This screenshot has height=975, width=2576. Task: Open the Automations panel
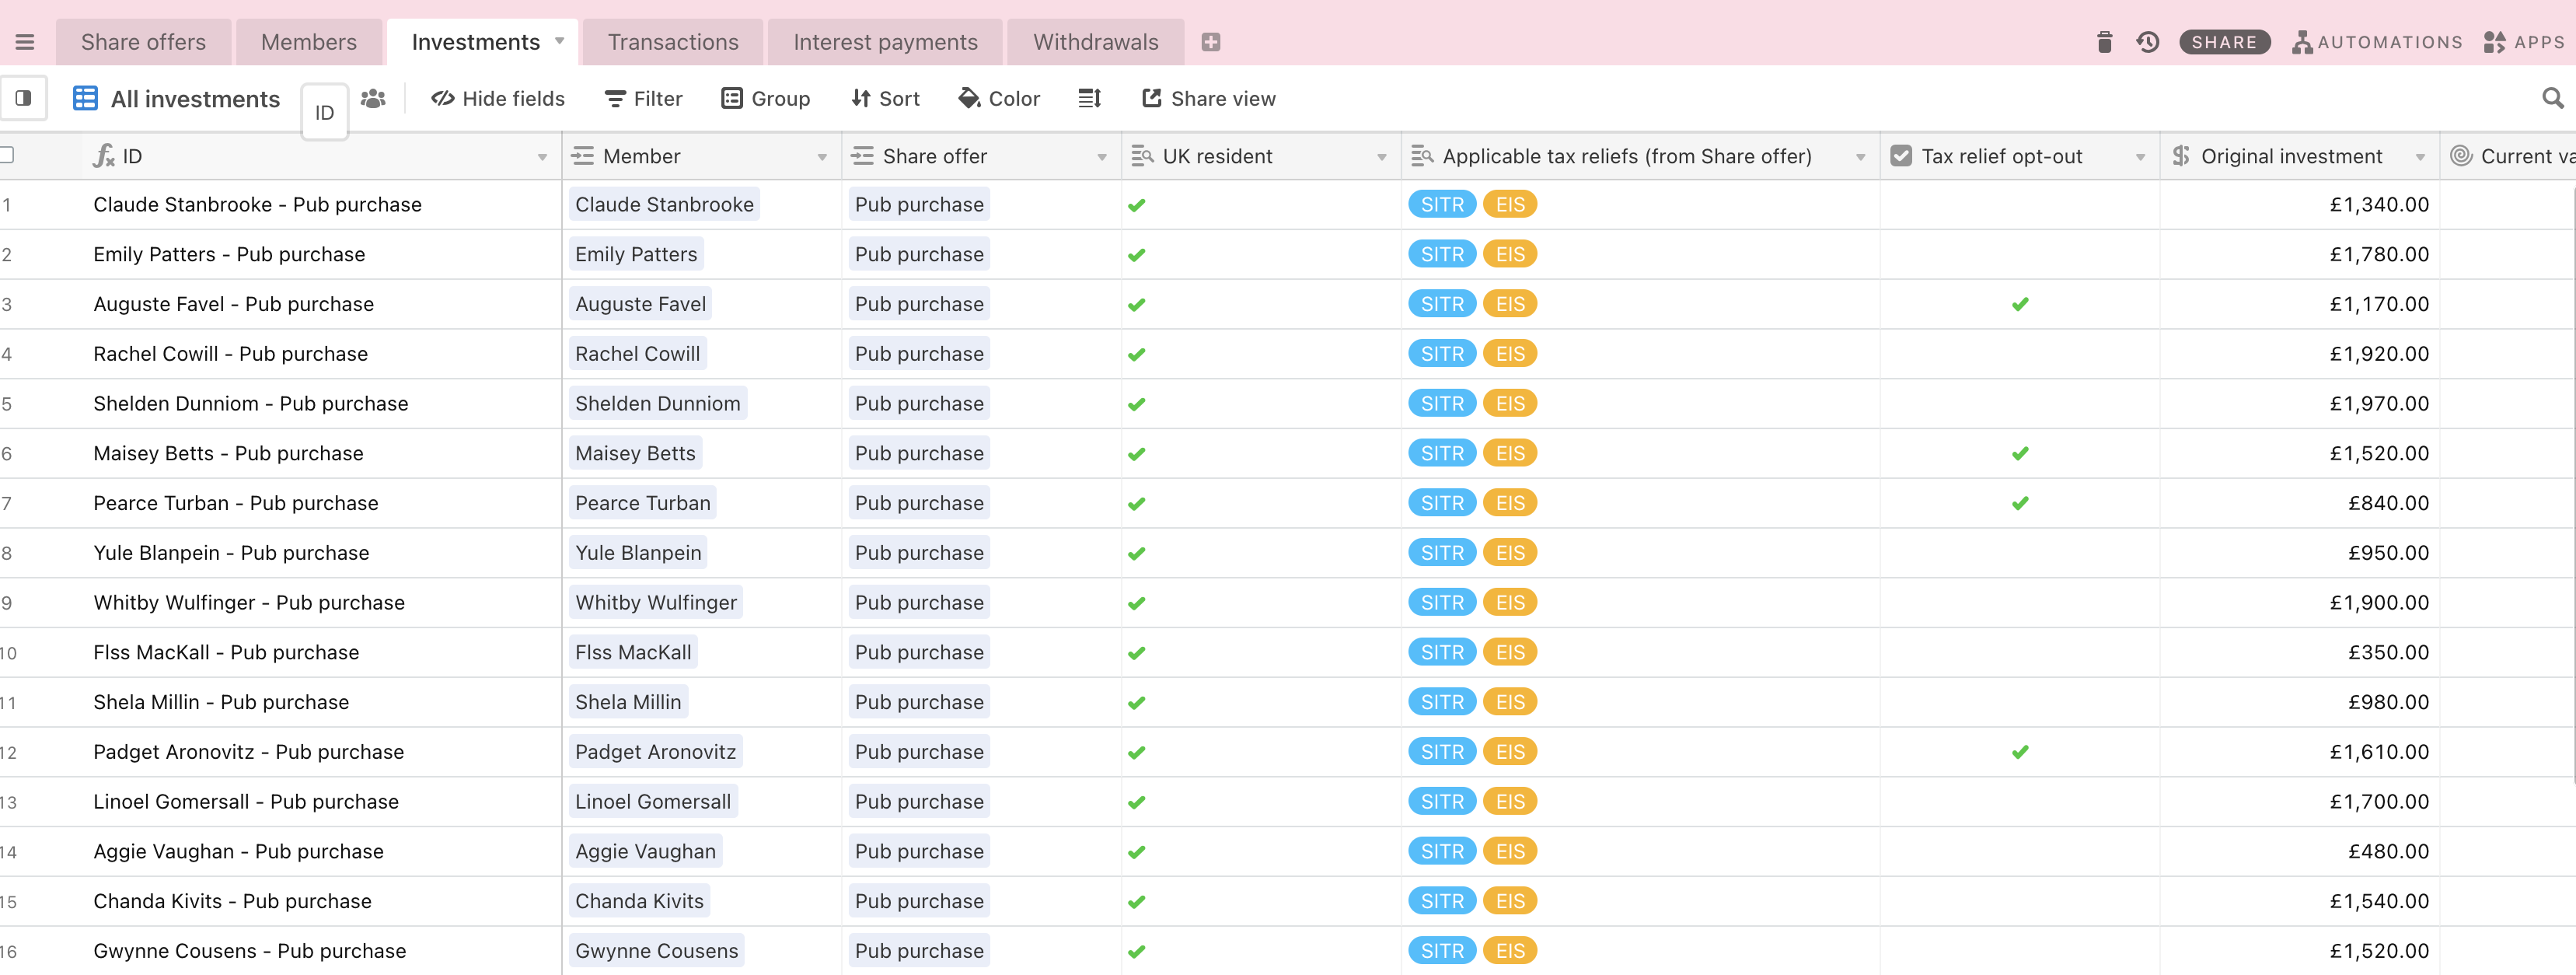2376,42
